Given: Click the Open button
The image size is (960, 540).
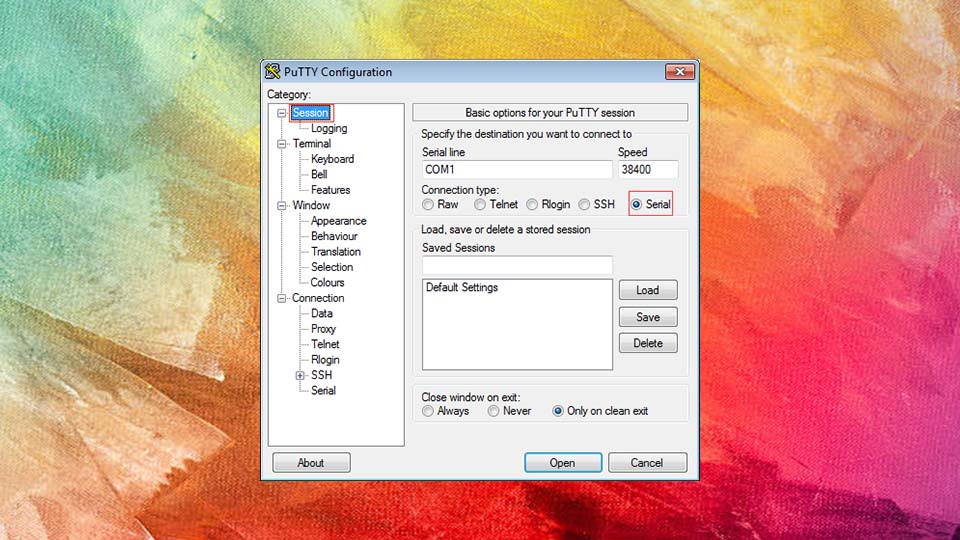Looking at the screenshot, I should [x=563, y=463].
